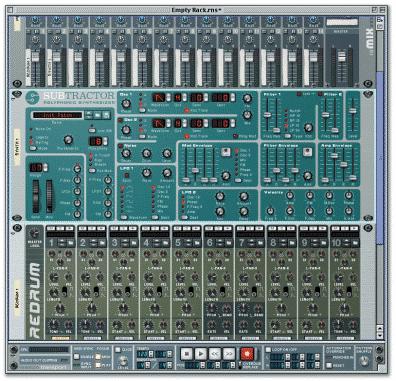396x381 pixels.
Task: Turn on the Subtractor Noise generator
Action: 120,146
